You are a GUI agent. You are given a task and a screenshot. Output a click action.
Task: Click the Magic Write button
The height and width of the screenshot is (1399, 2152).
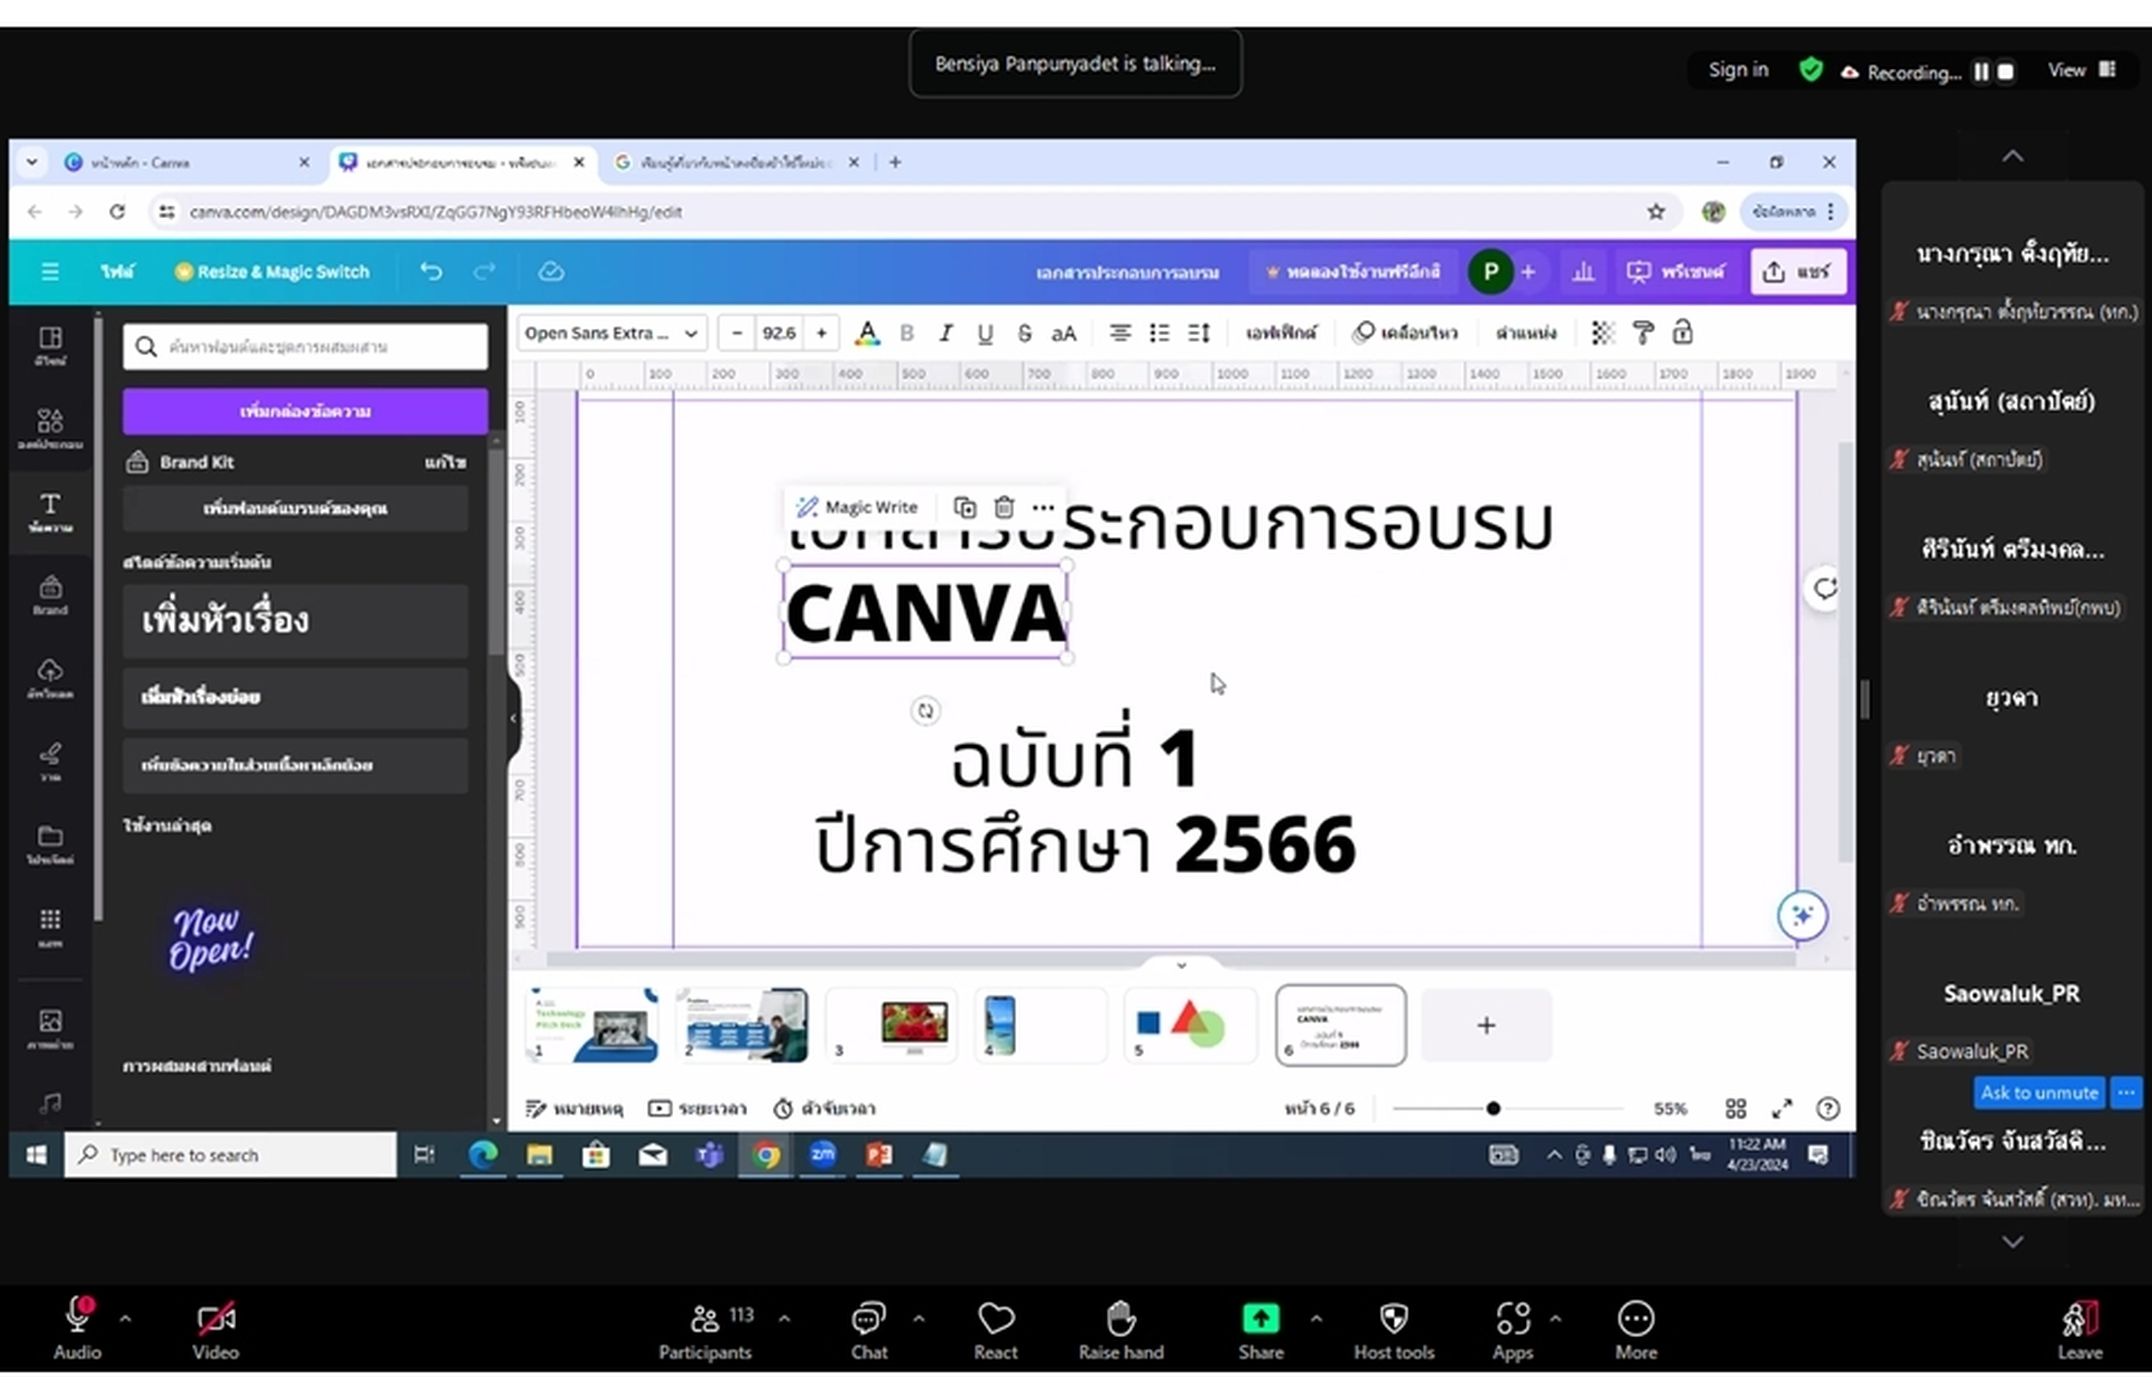point(857,507)
